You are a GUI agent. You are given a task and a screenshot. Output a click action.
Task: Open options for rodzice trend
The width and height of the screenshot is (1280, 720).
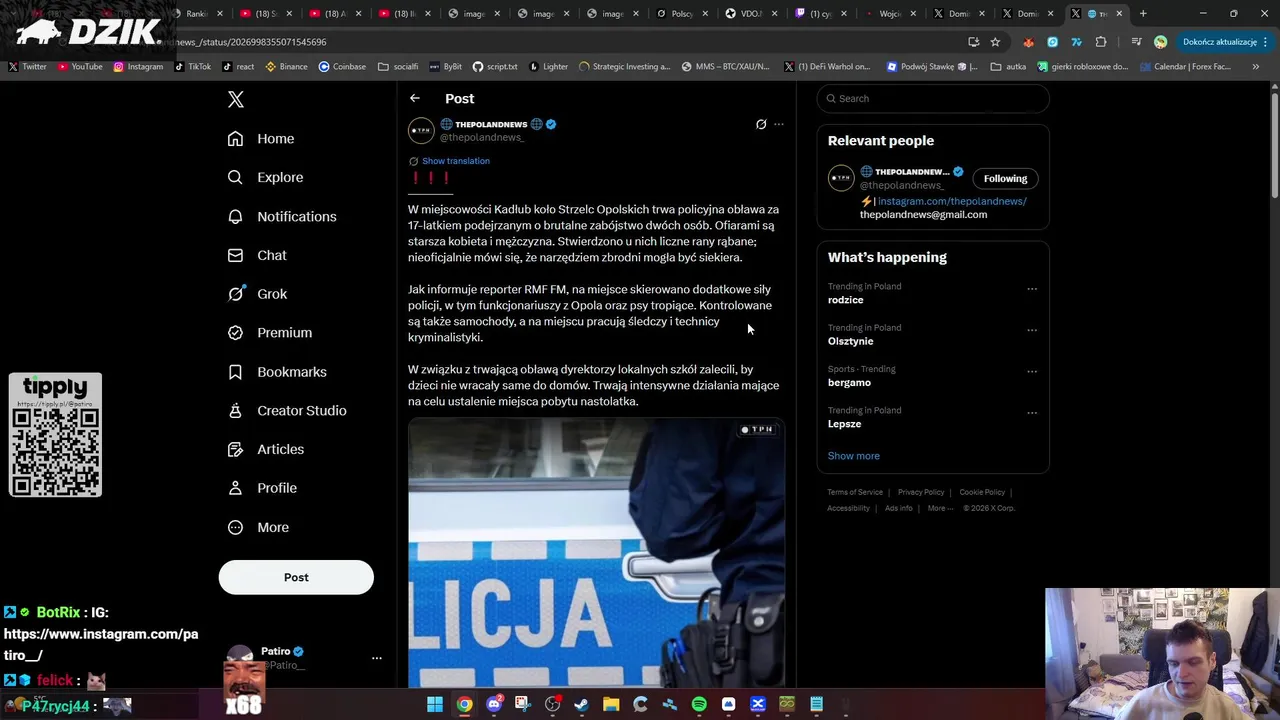click(x=1032, y=289)
